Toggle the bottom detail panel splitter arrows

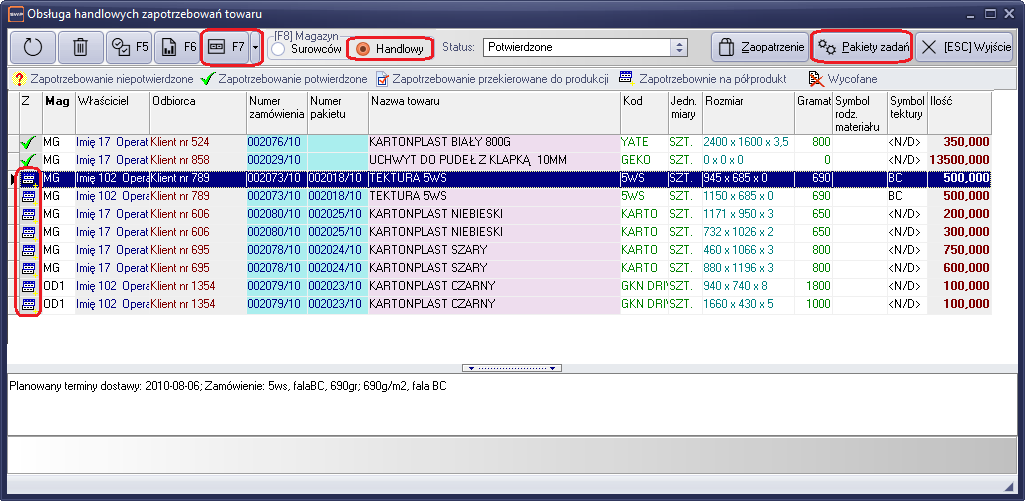(512, 368)
